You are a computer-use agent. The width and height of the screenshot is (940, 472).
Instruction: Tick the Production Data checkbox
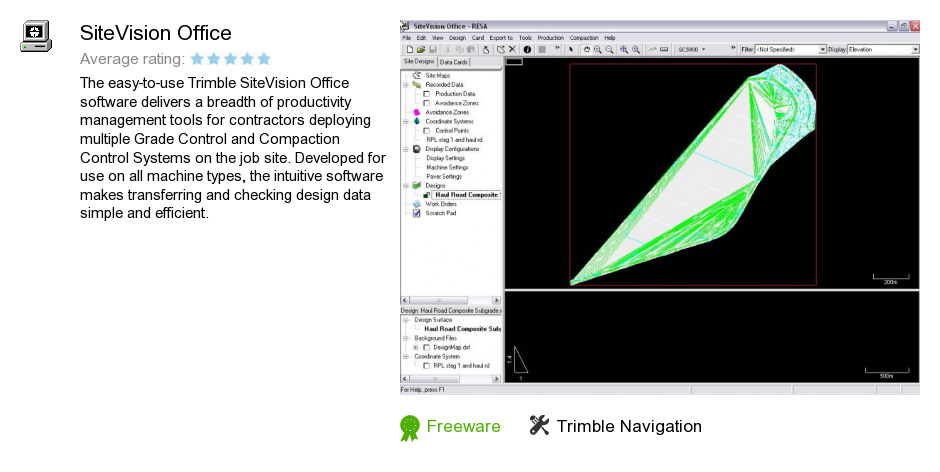point(426,94)
